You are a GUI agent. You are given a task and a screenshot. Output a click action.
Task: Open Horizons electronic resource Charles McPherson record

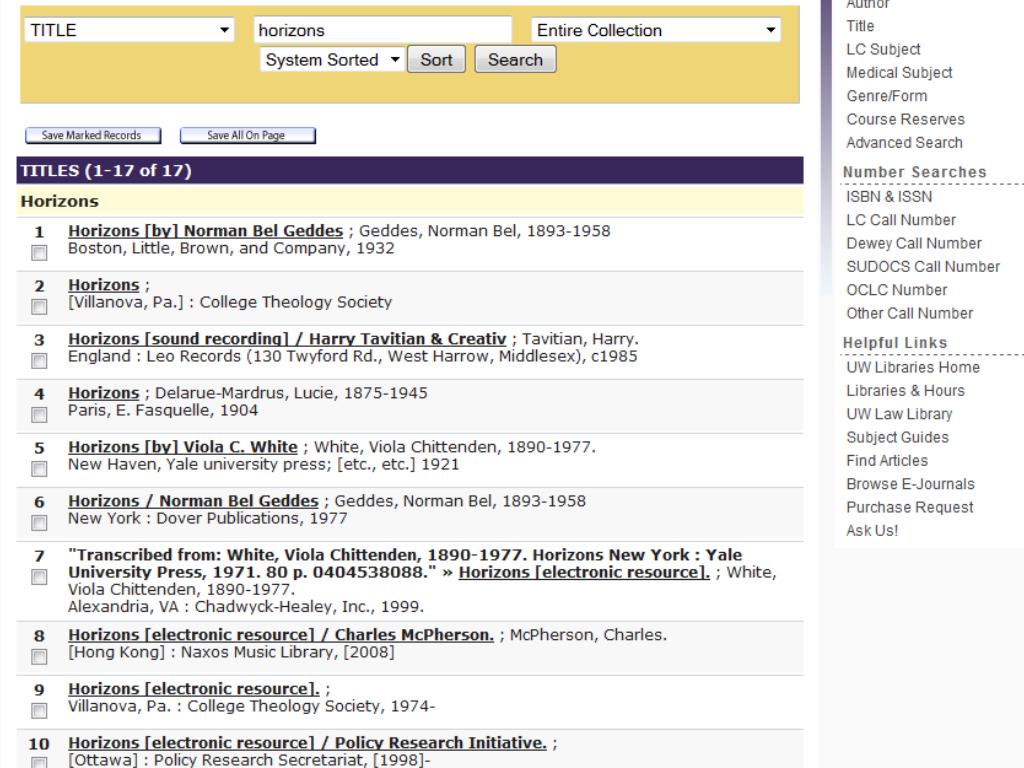point(281,635)
